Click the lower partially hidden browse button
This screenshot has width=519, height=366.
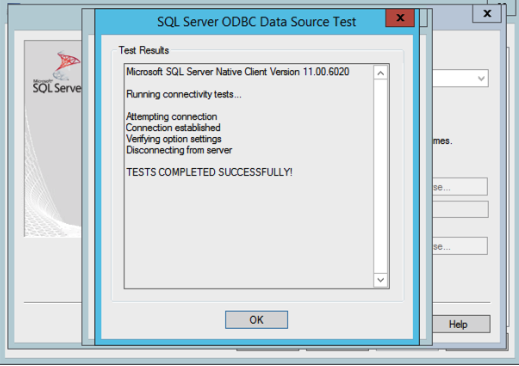coord(460,246)
